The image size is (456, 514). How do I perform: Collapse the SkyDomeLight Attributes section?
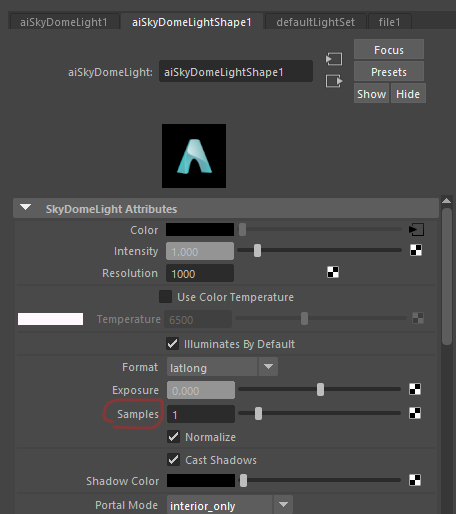click(26, 208)
